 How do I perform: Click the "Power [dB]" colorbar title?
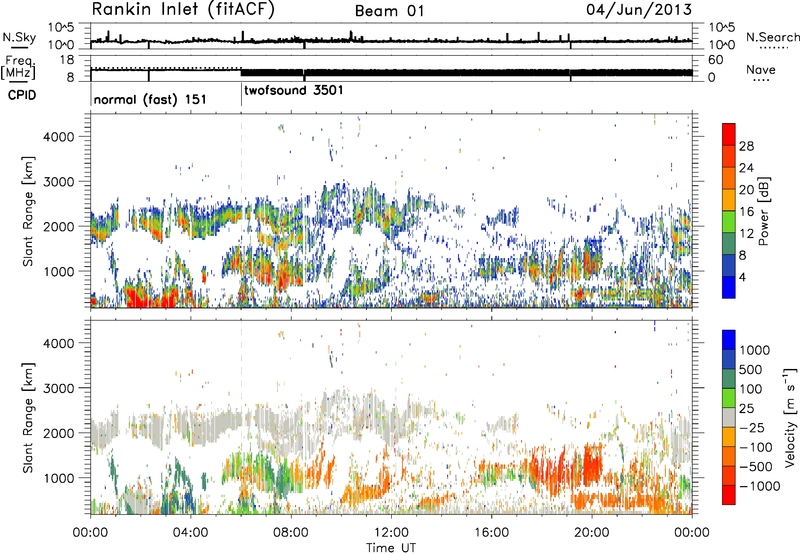pos(763,211)
